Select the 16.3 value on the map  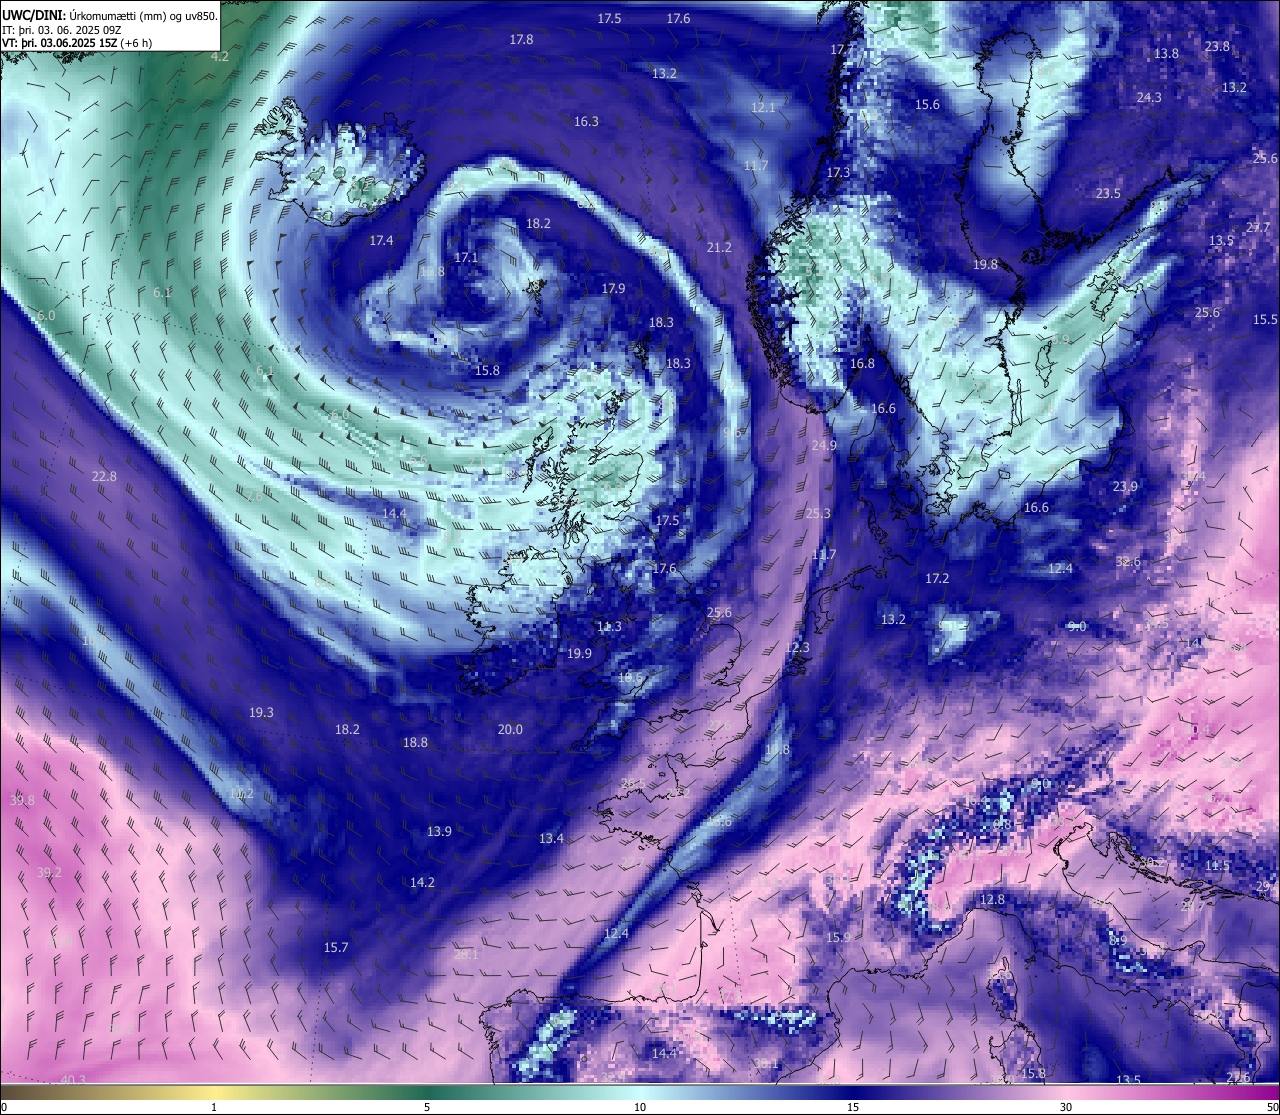(586, 122)
